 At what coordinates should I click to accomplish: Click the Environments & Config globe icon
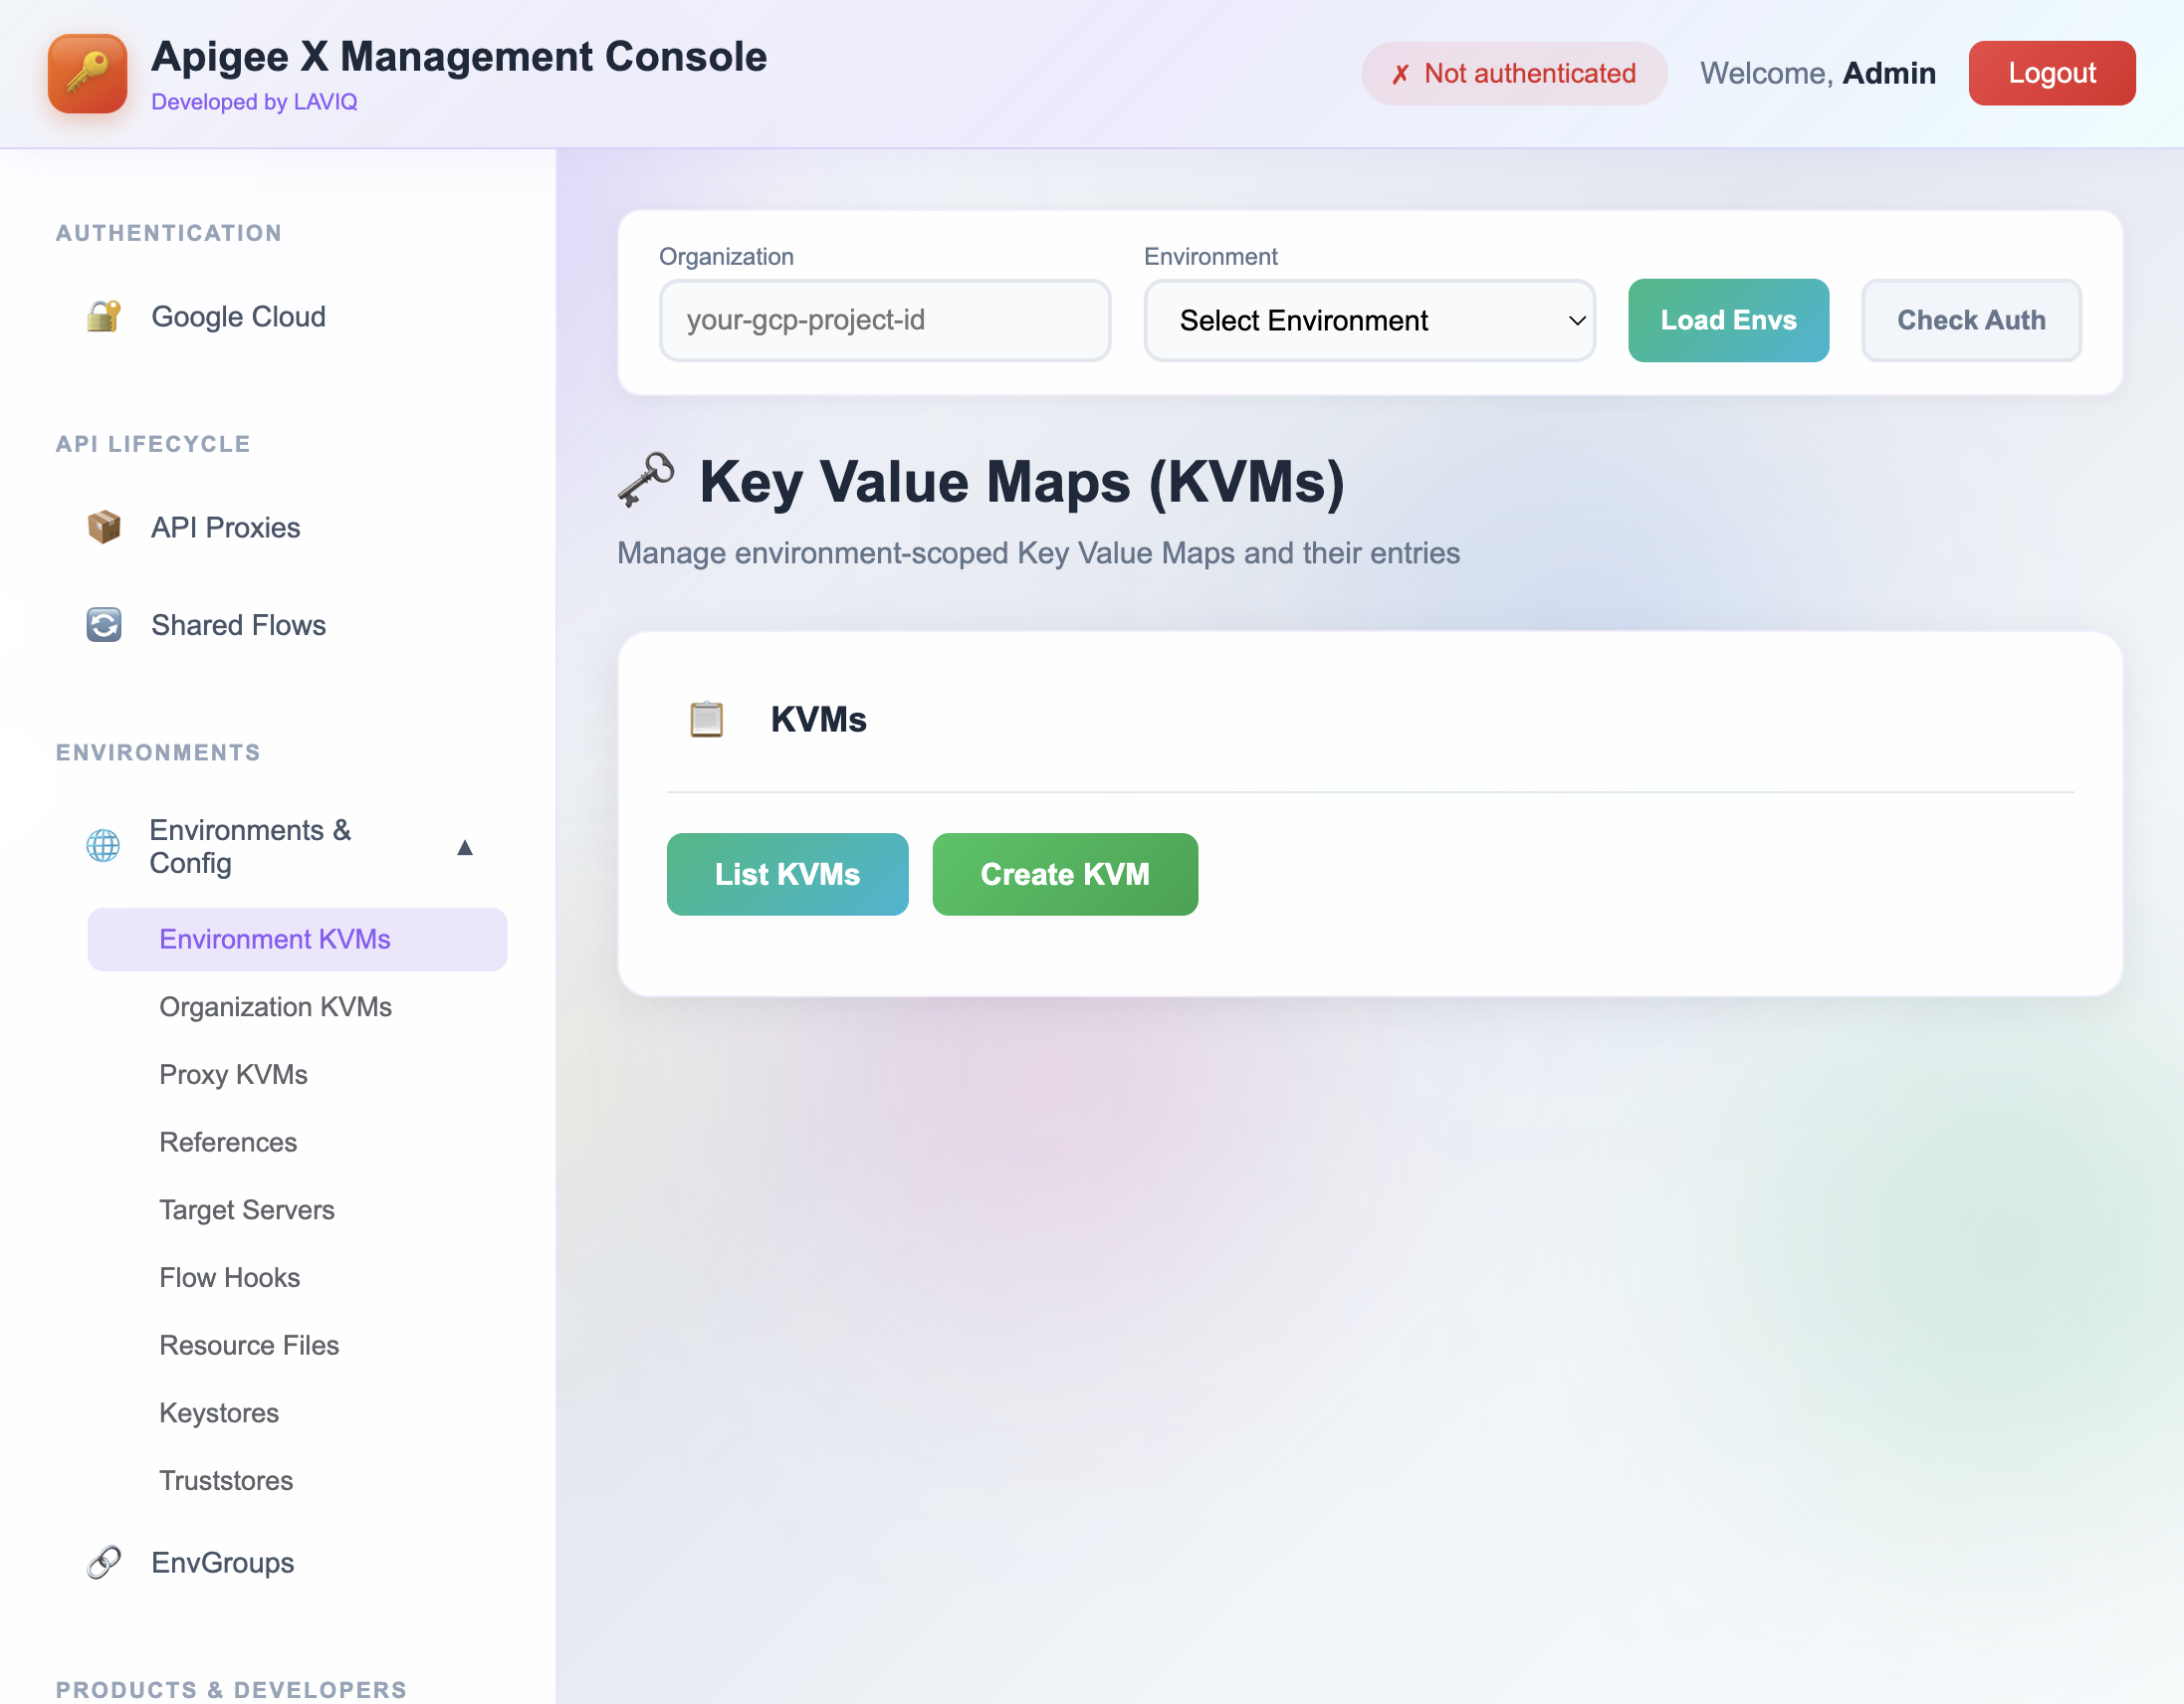tap(103, 846)
